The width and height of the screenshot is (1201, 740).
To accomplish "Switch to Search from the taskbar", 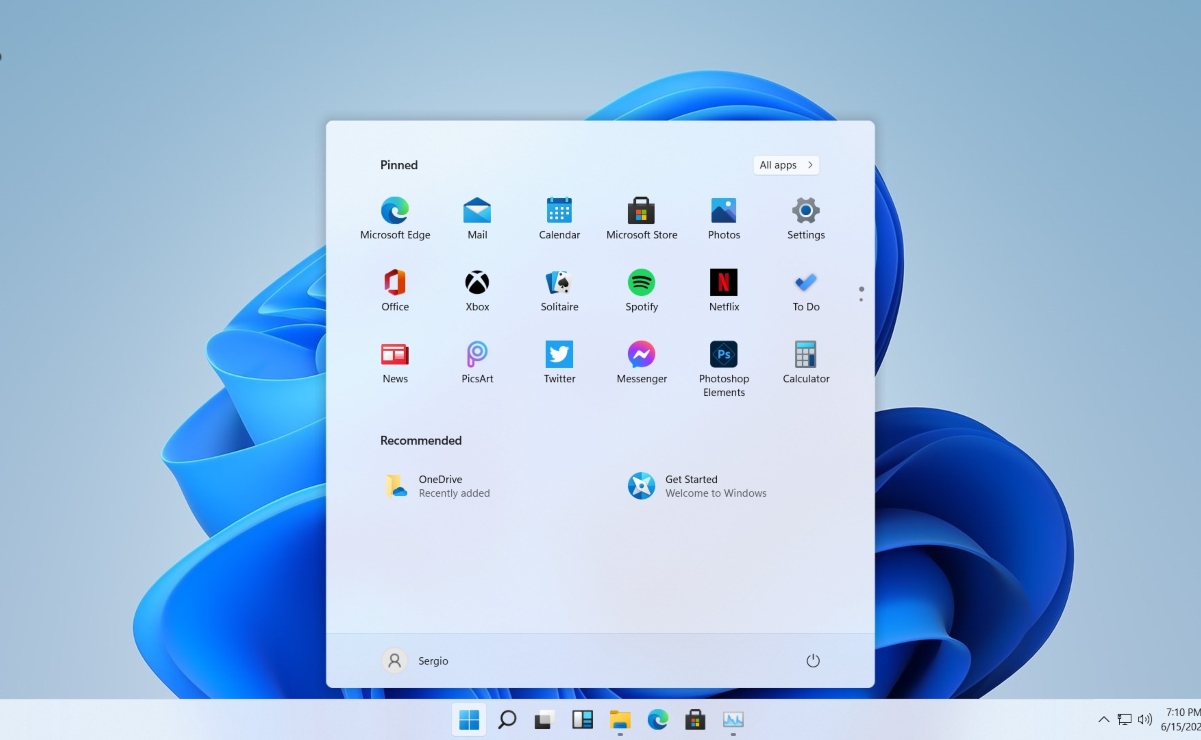I will tap(506, 719).
